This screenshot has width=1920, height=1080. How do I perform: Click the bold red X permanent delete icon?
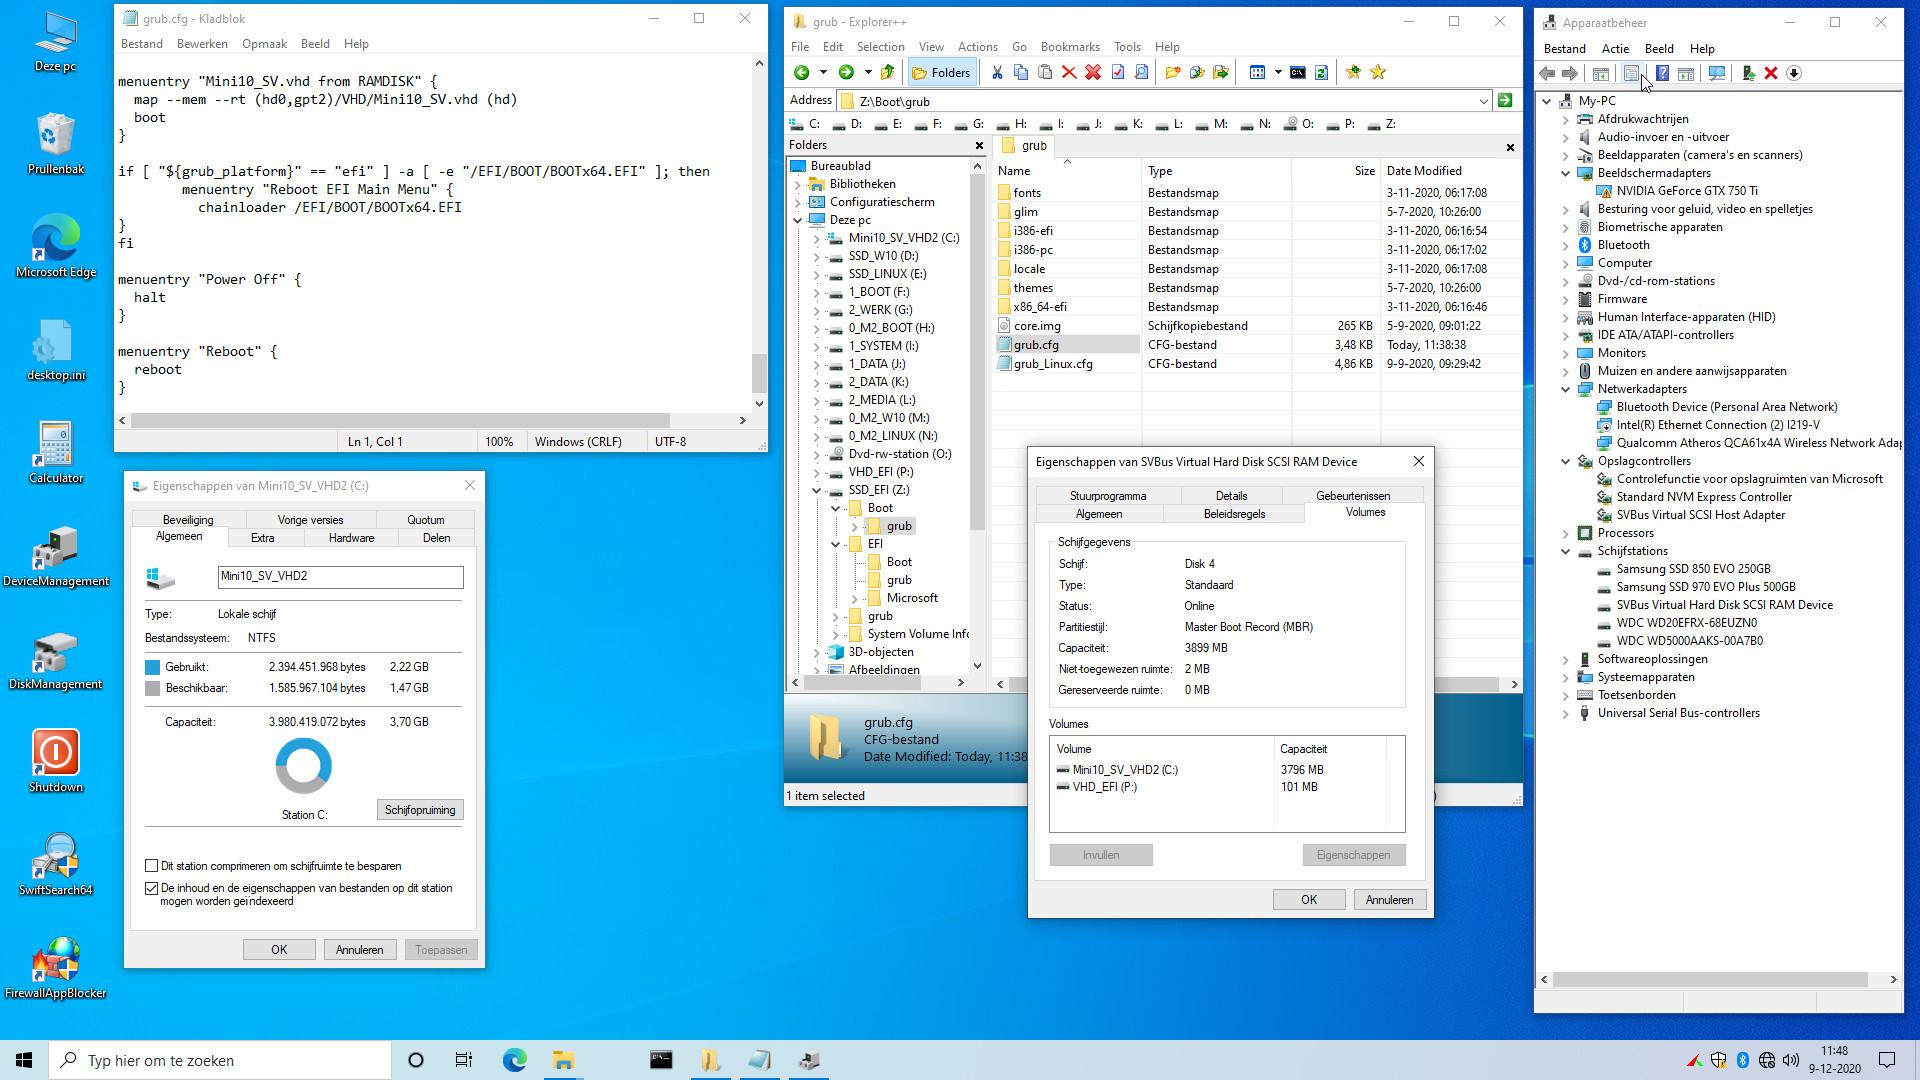[1093, 72]
